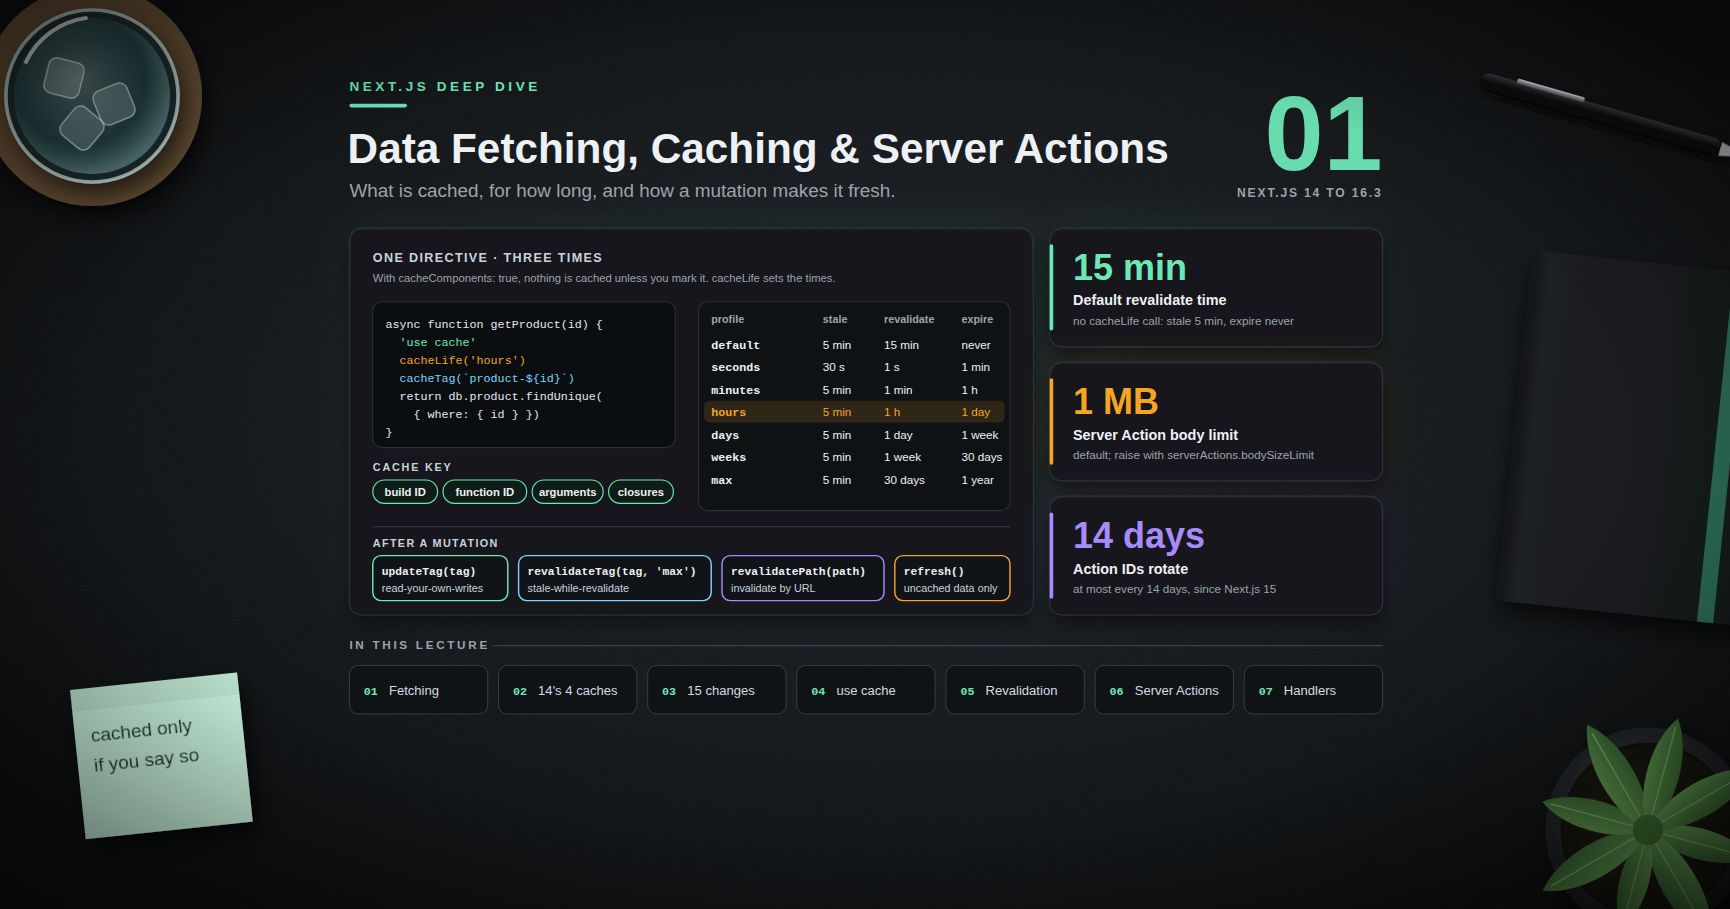Select the closures cache key pill
Screen dimensions: 1730x909
[x=641, y=492]
